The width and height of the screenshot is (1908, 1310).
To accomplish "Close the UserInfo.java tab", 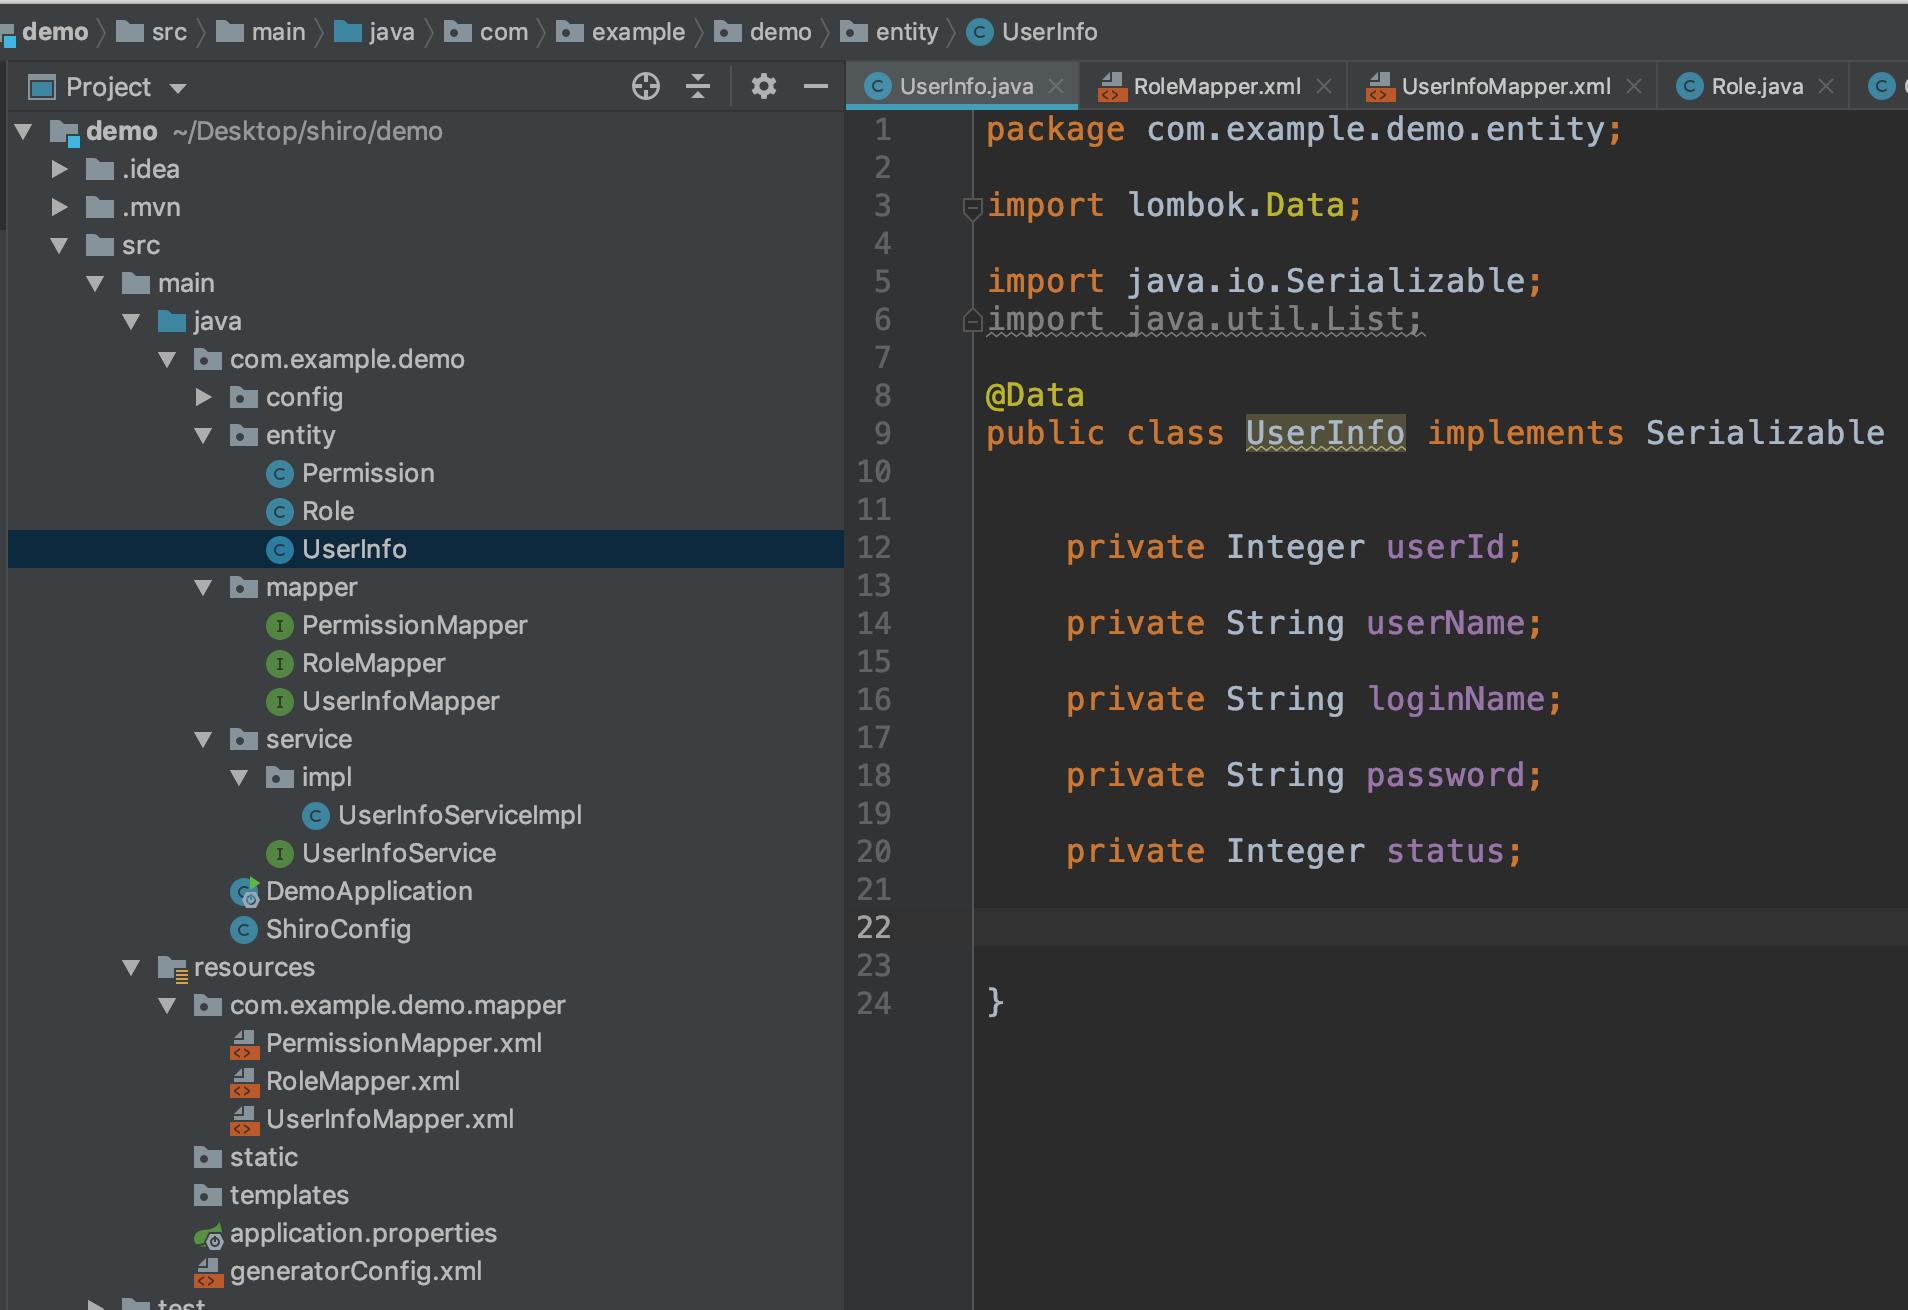I will pos(1056,86).
